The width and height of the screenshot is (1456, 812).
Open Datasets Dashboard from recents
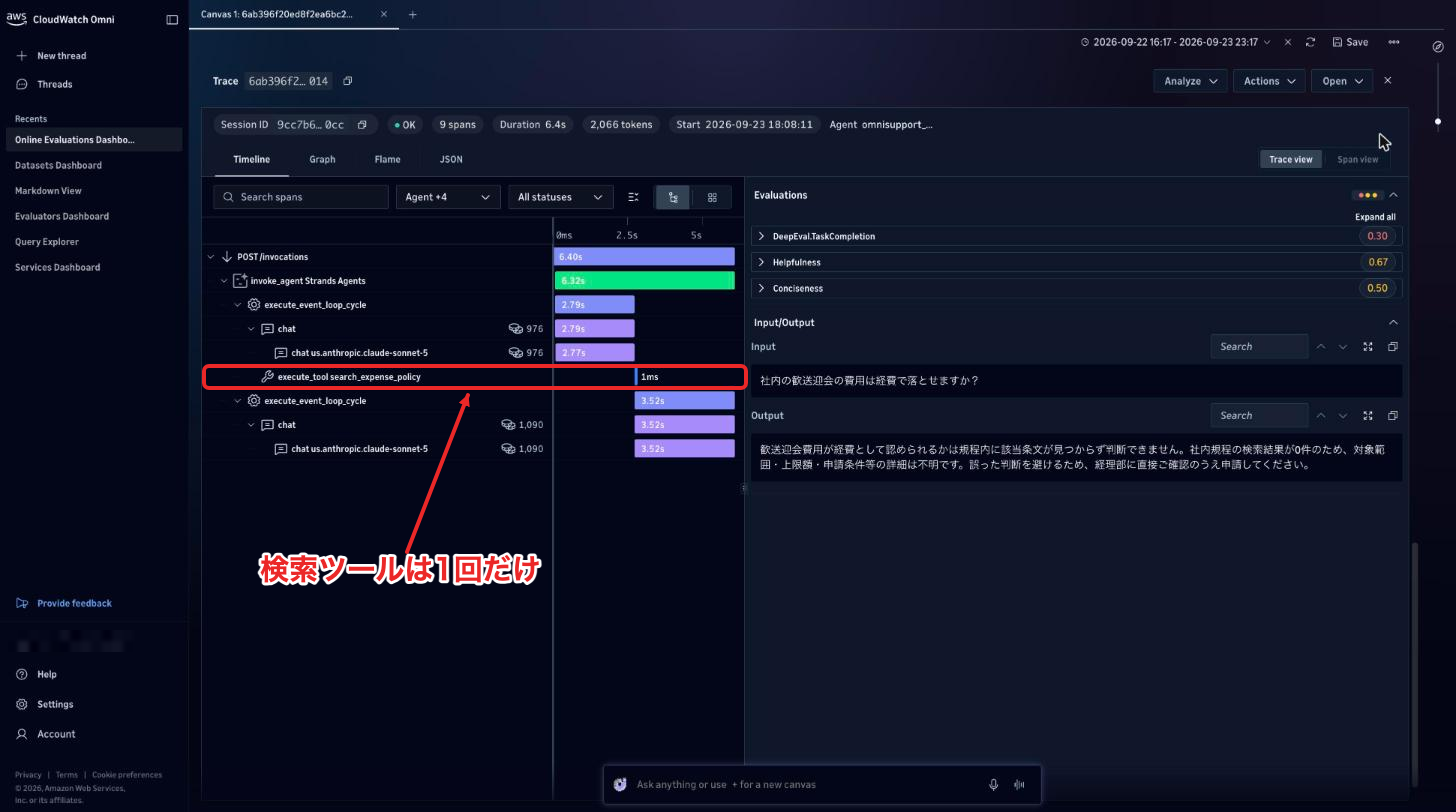[x=58, y=165]
